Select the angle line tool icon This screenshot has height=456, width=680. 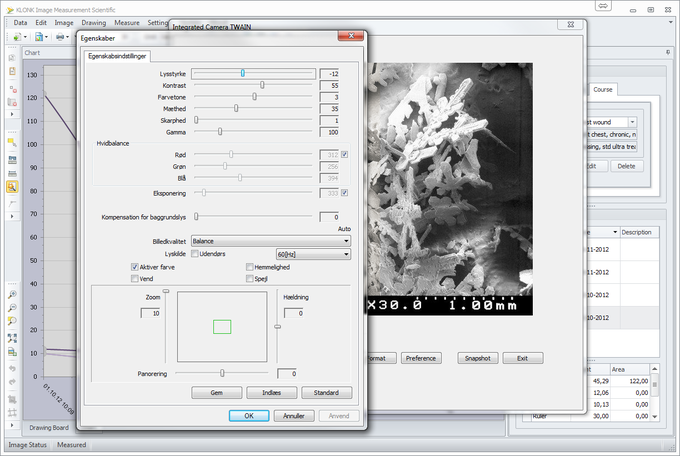coord(12,203)
